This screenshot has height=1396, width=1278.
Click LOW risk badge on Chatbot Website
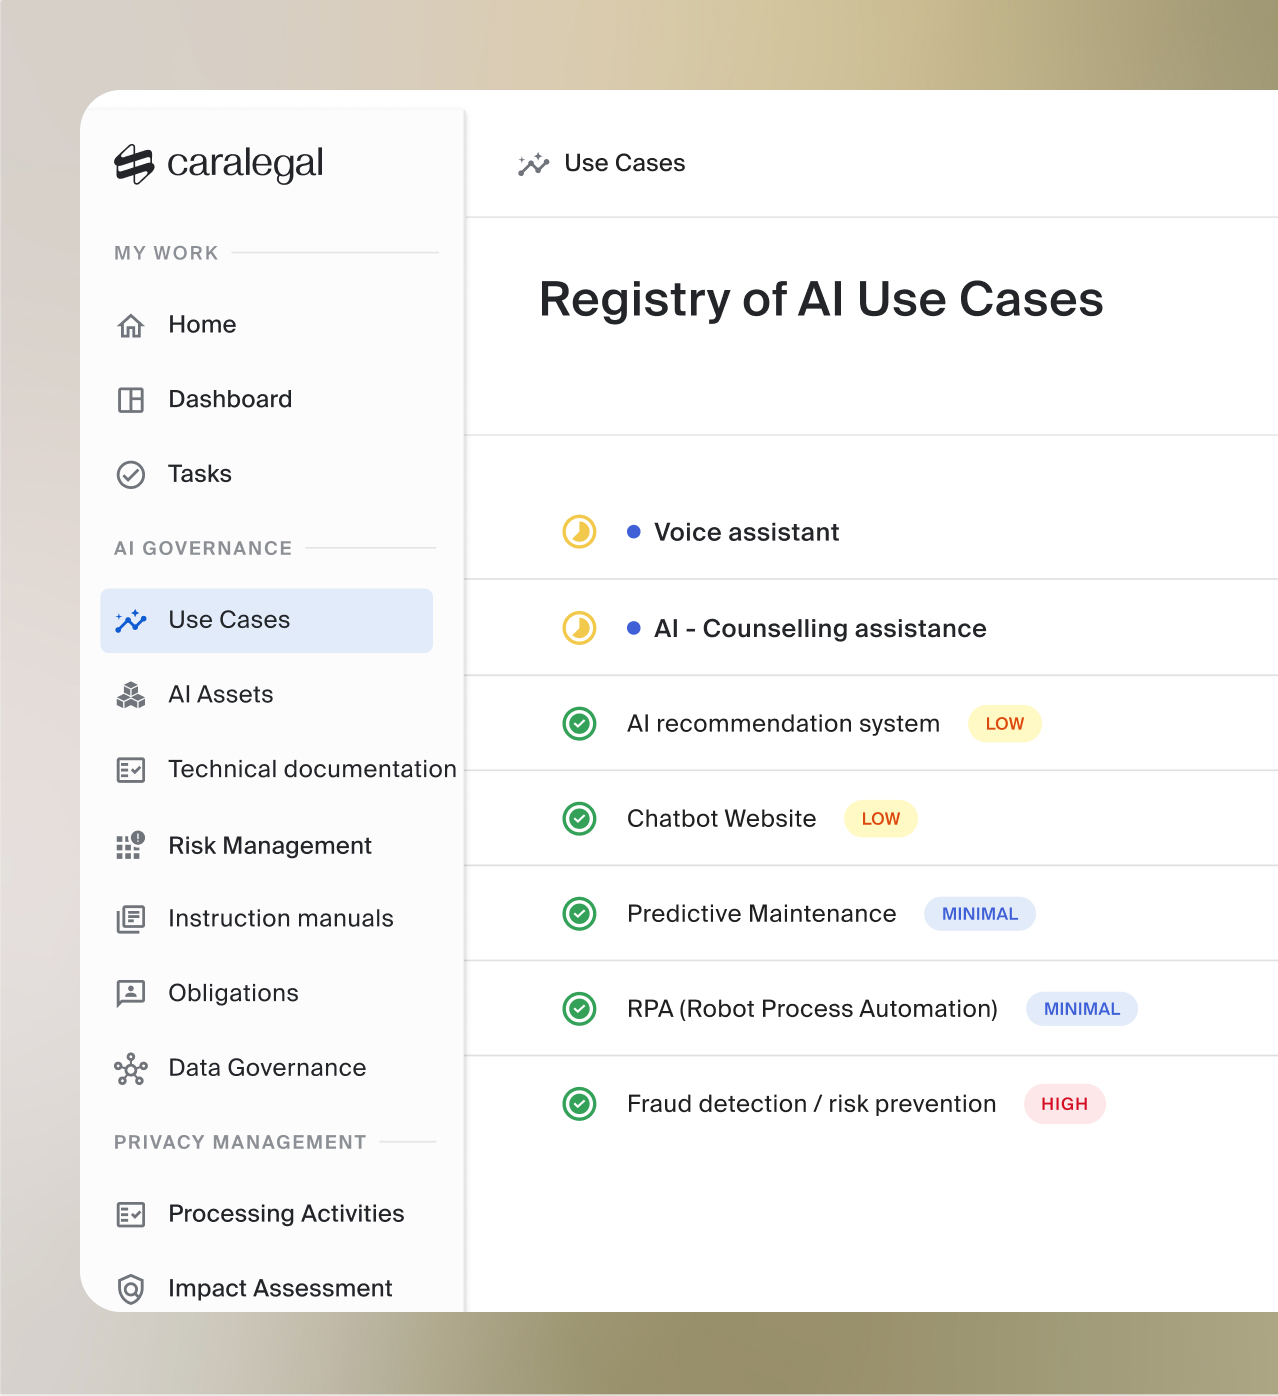click(881, 819)
